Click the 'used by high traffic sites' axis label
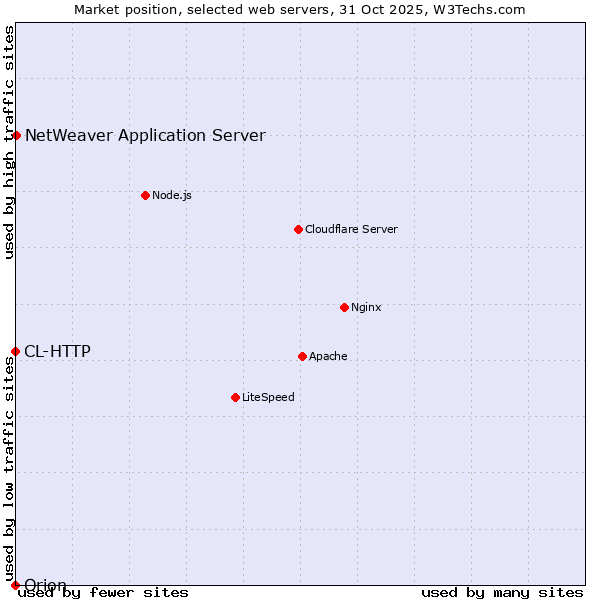600x600 pixels. 9,142
